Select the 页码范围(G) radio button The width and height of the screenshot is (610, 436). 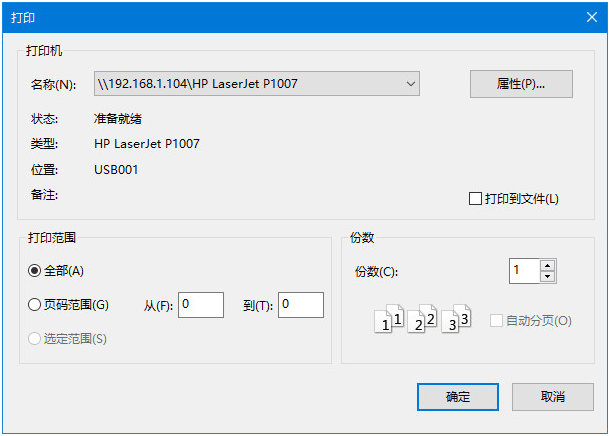[x=35, y=305]
